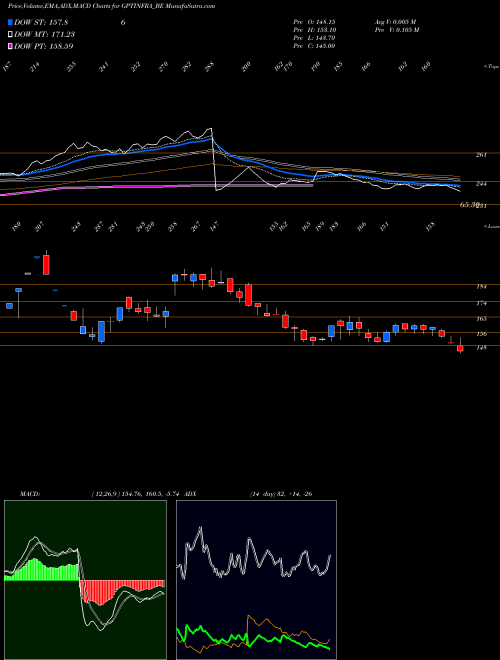Click the blue DOW ST legend swatch
This screenshot has height=660, width=500.
pyautogui.click(x=10, y=22)
